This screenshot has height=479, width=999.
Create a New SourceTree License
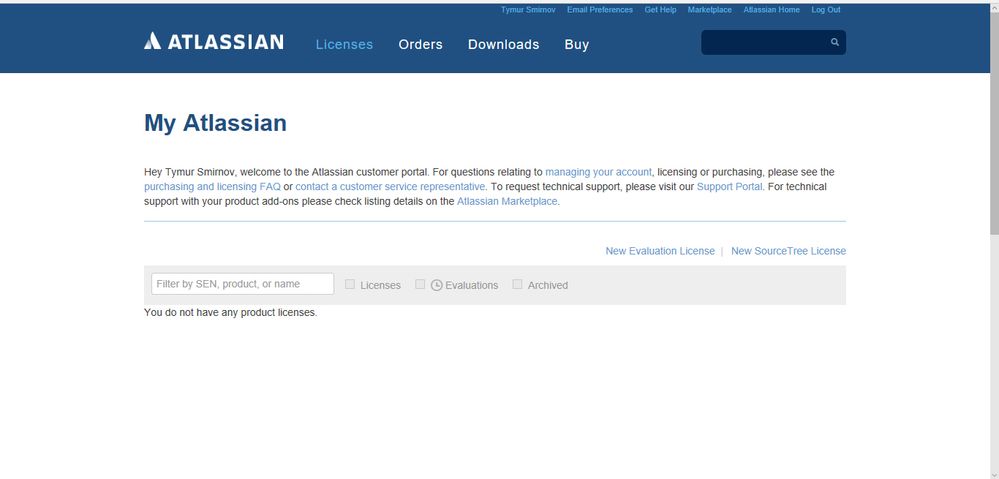pyautogui.click(x=789, y=251)
